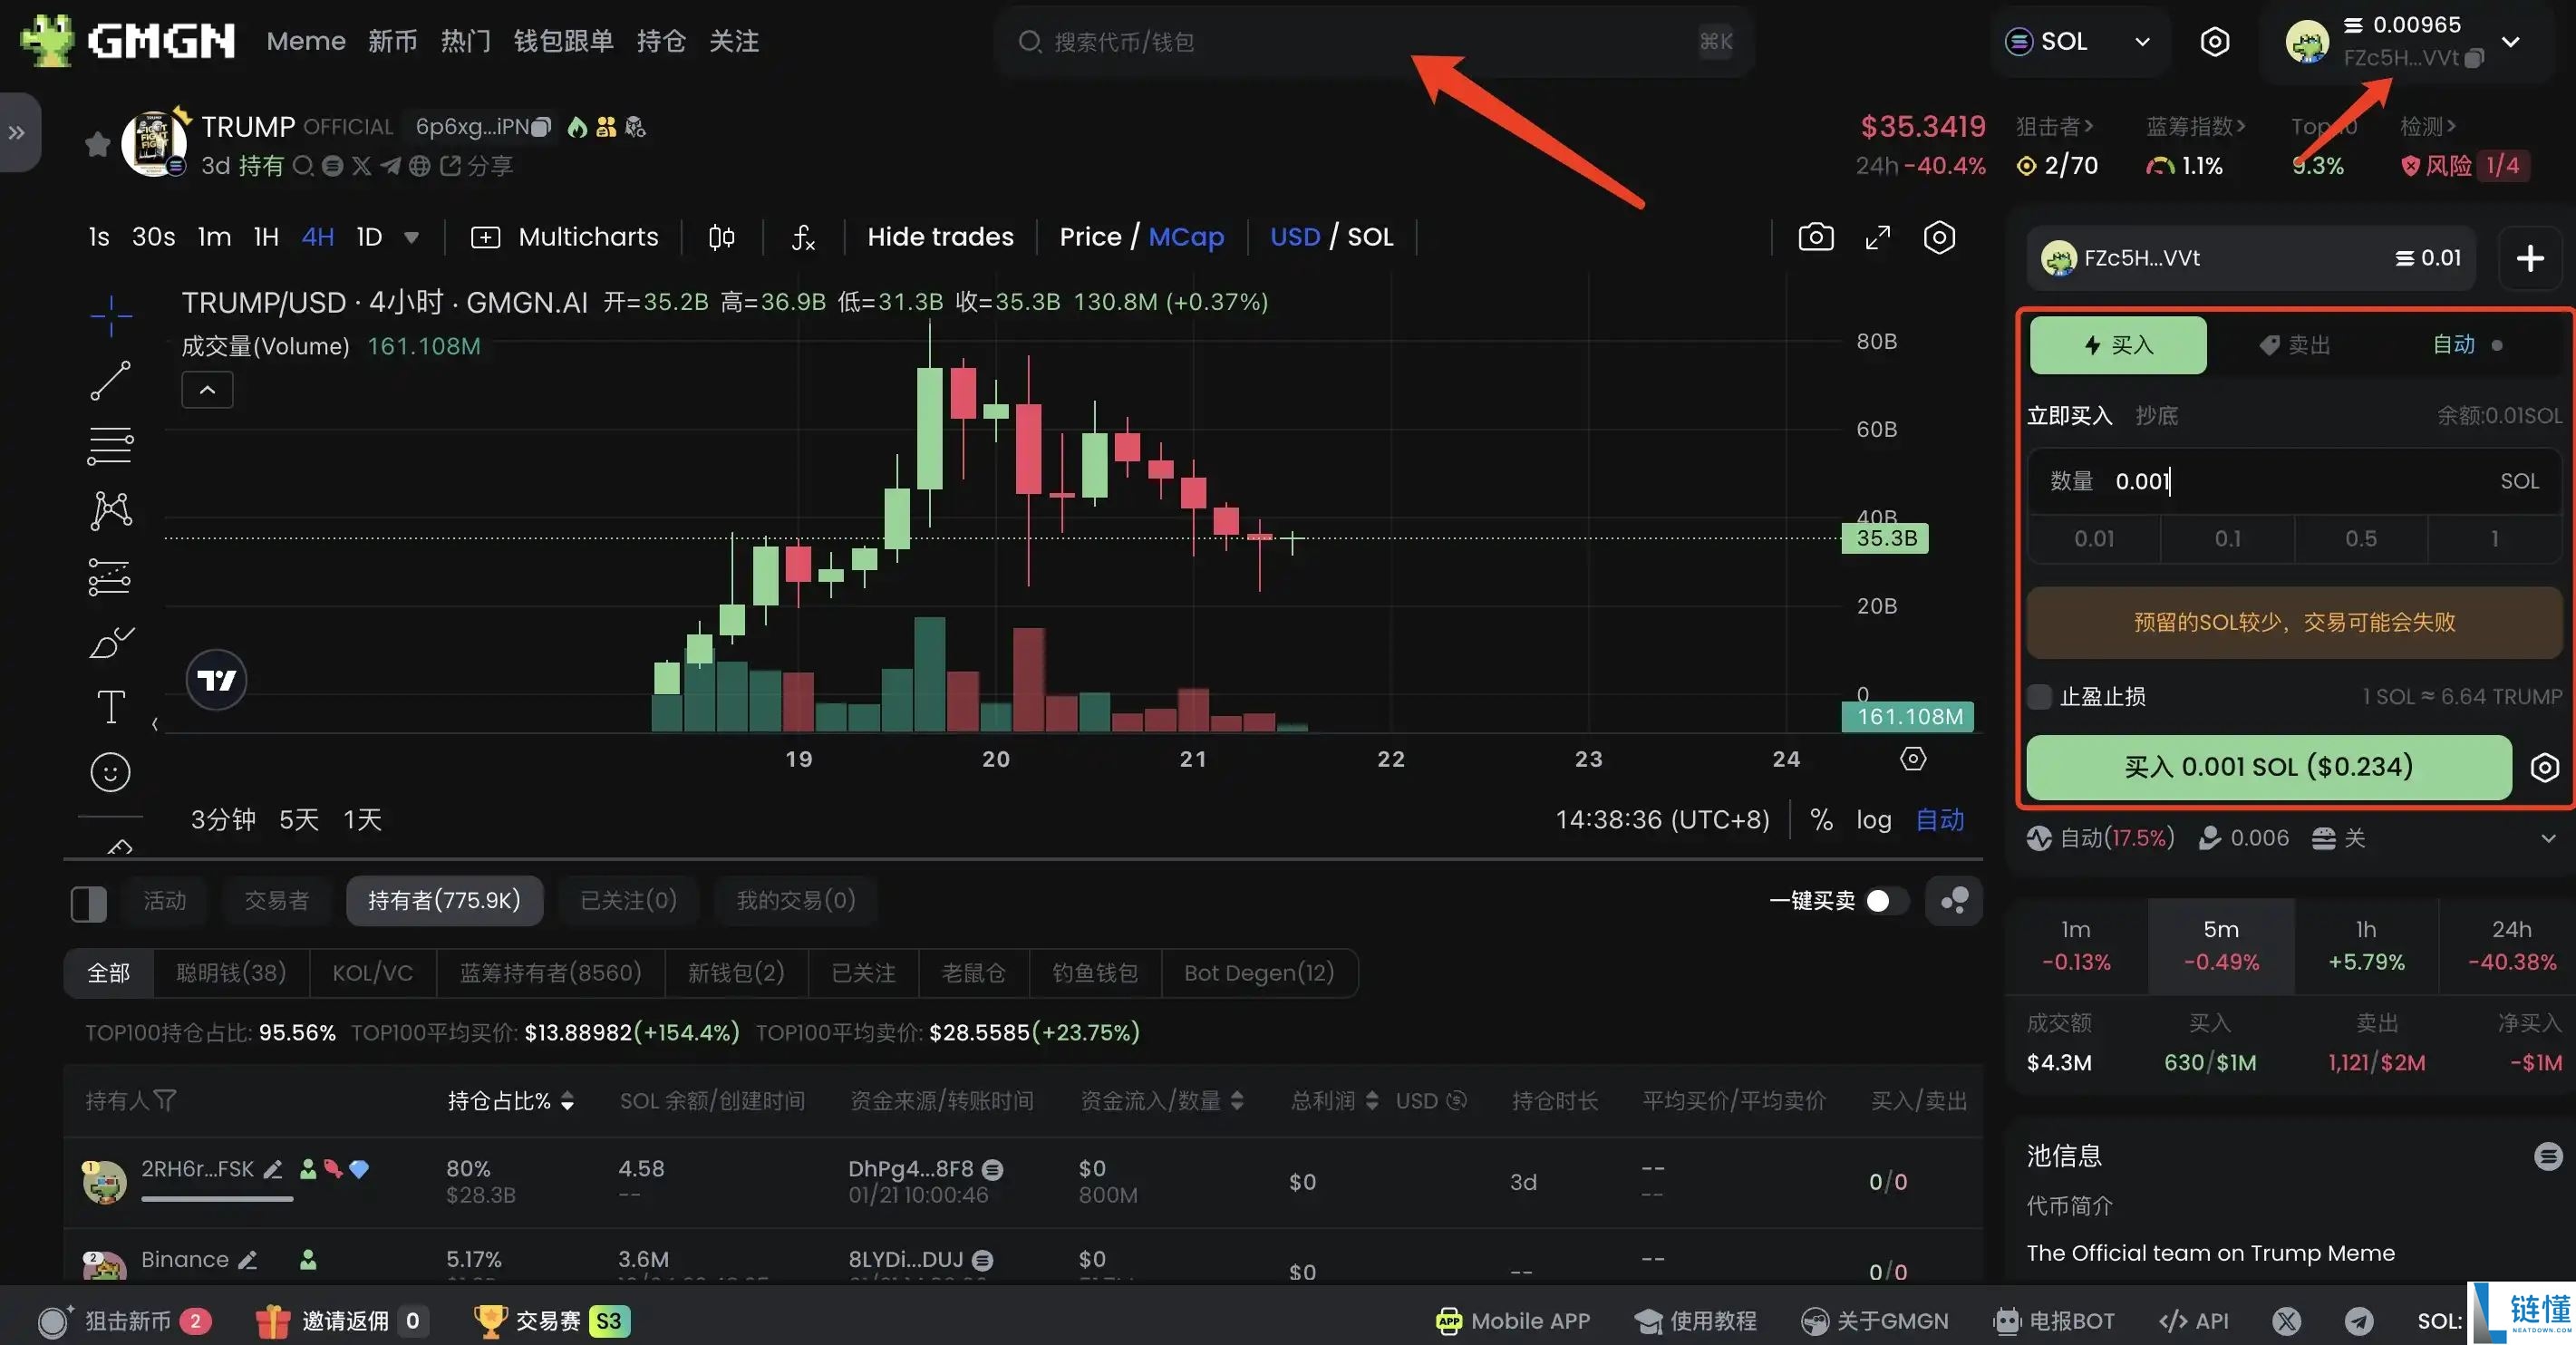Viewport: 2576px width, 1345px height.
Task: Select the trend line drawing tool
Action: click(x=110, y=381)
